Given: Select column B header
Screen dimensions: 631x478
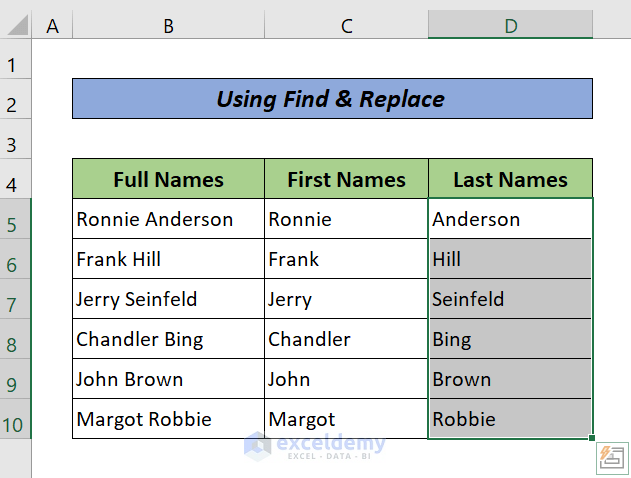Looking at the screenshot, I should click(x=168, y=27).
